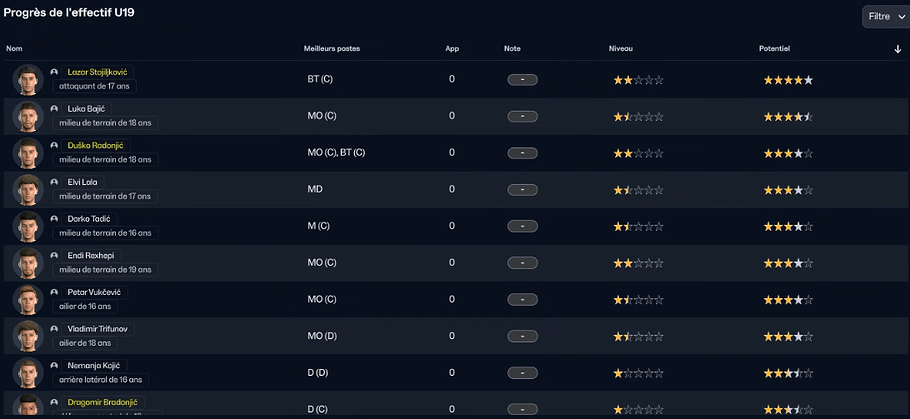Click person icon beside Endi Rexhepi
Screen dimensions: 910x419
[x=54, y=255]
